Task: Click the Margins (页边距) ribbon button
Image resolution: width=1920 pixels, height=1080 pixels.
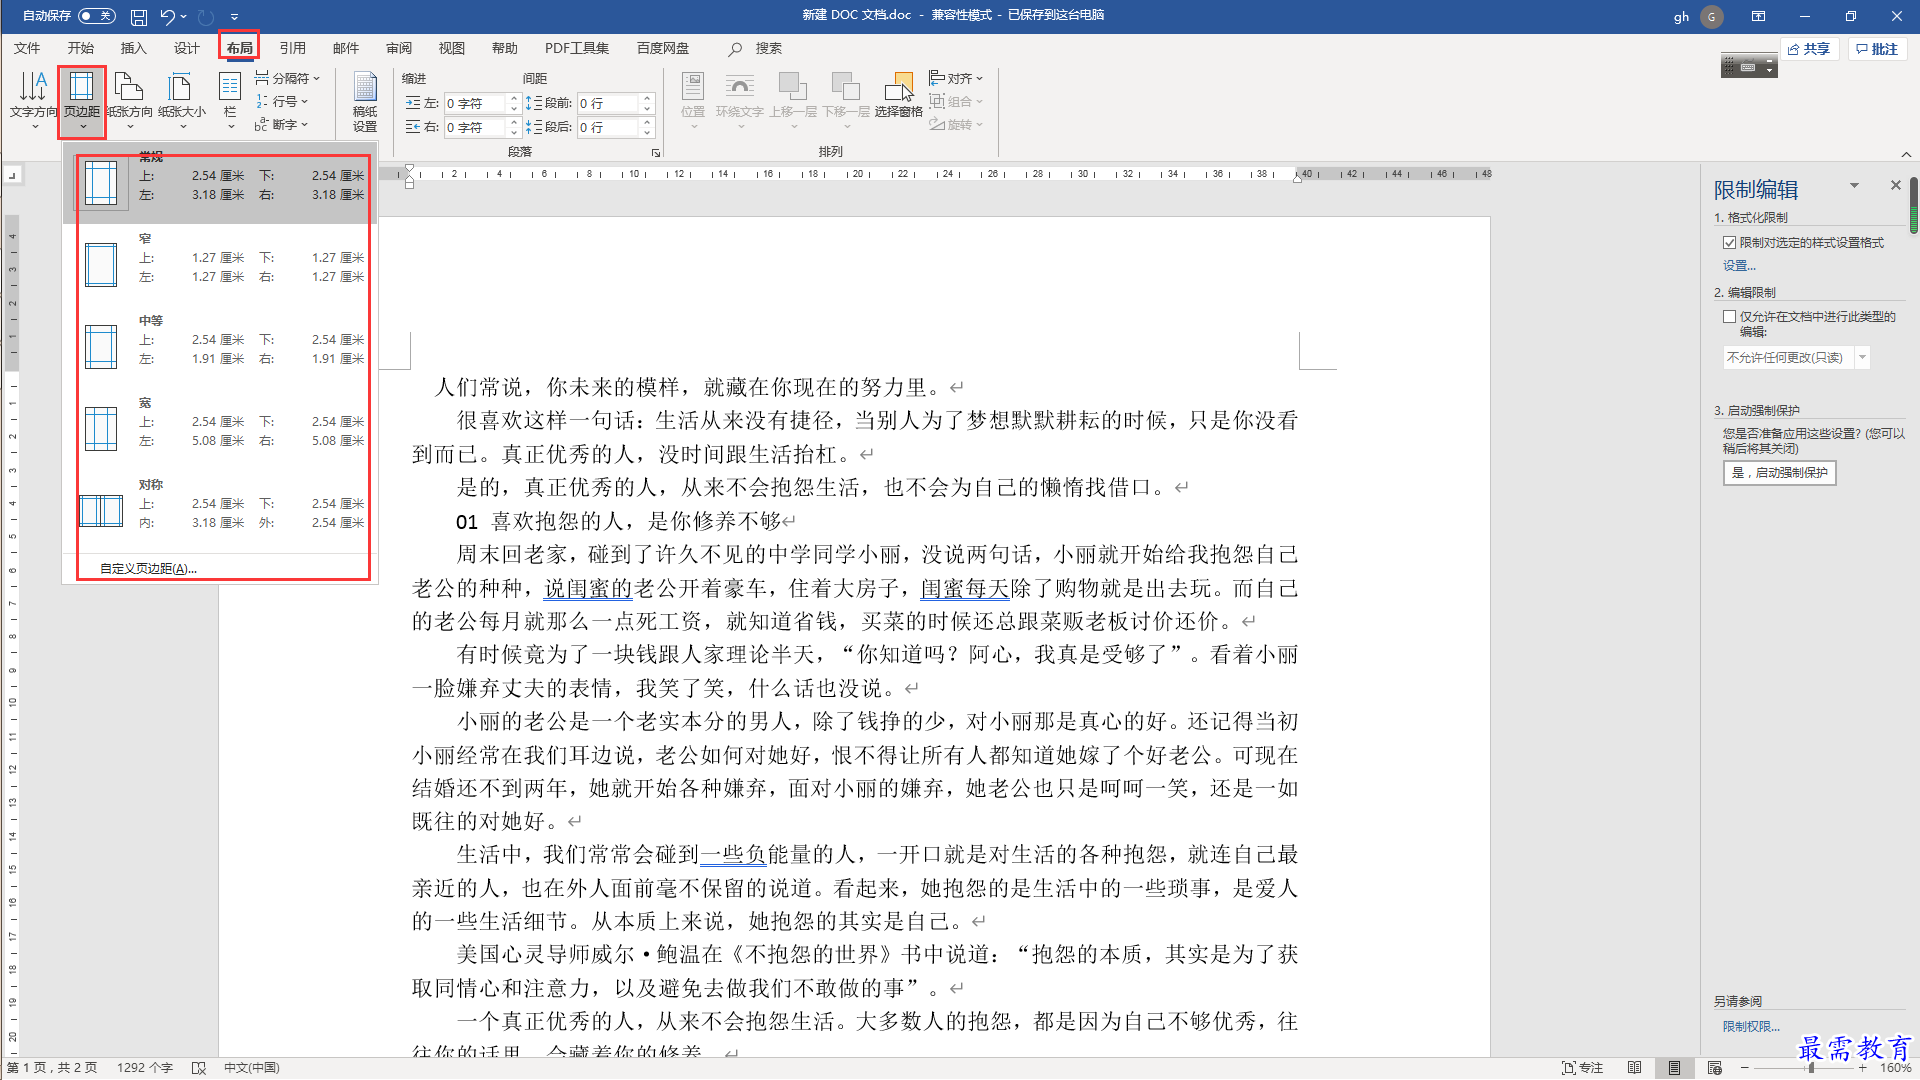Action: click(82, 100)
